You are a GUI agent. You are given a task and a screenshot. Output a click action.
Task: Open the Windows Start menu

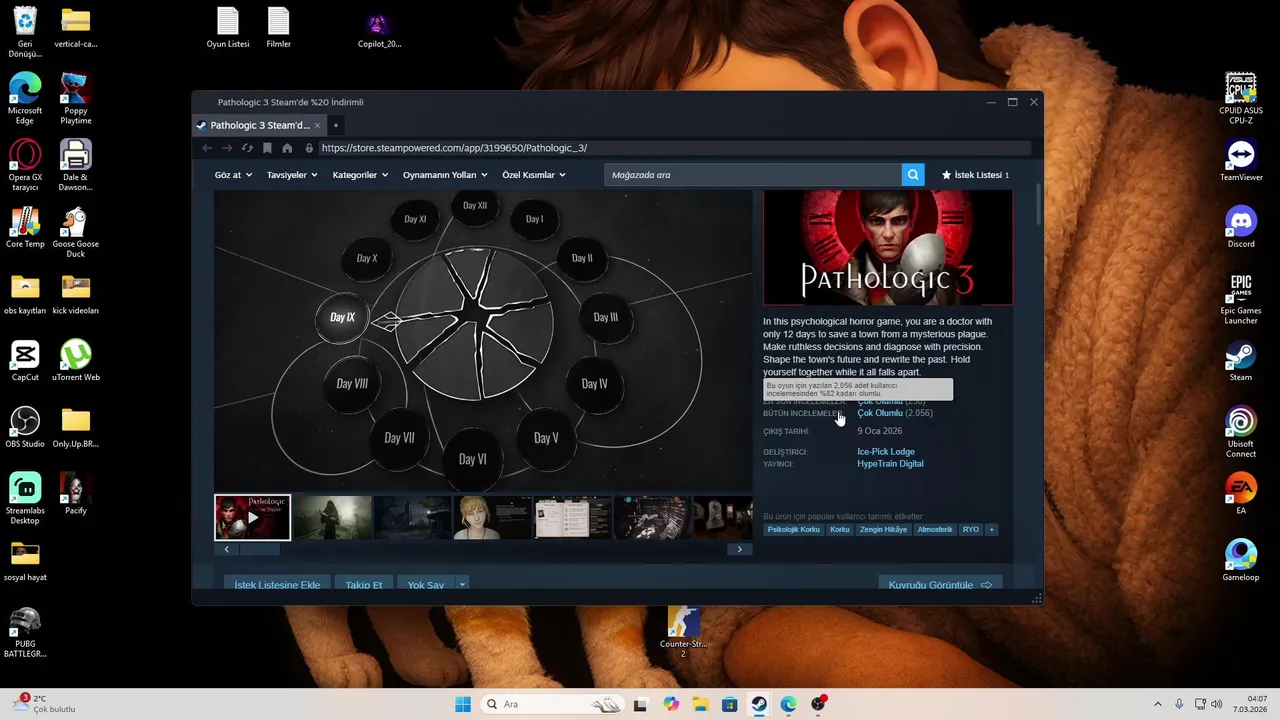(x=463, y=704)
